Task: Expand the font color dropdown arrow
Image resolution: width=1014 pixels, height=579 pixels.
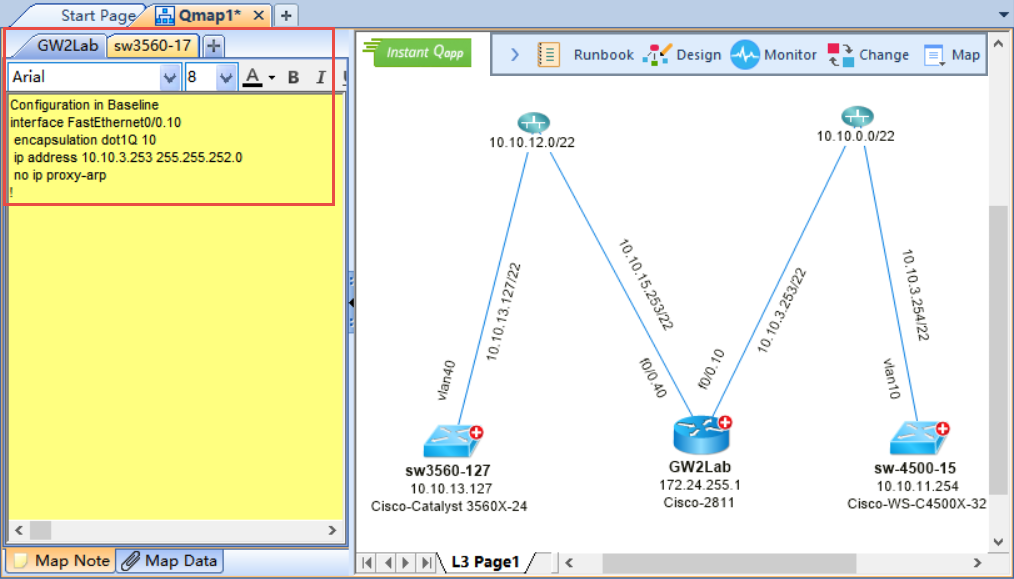Action: [272, 78]
